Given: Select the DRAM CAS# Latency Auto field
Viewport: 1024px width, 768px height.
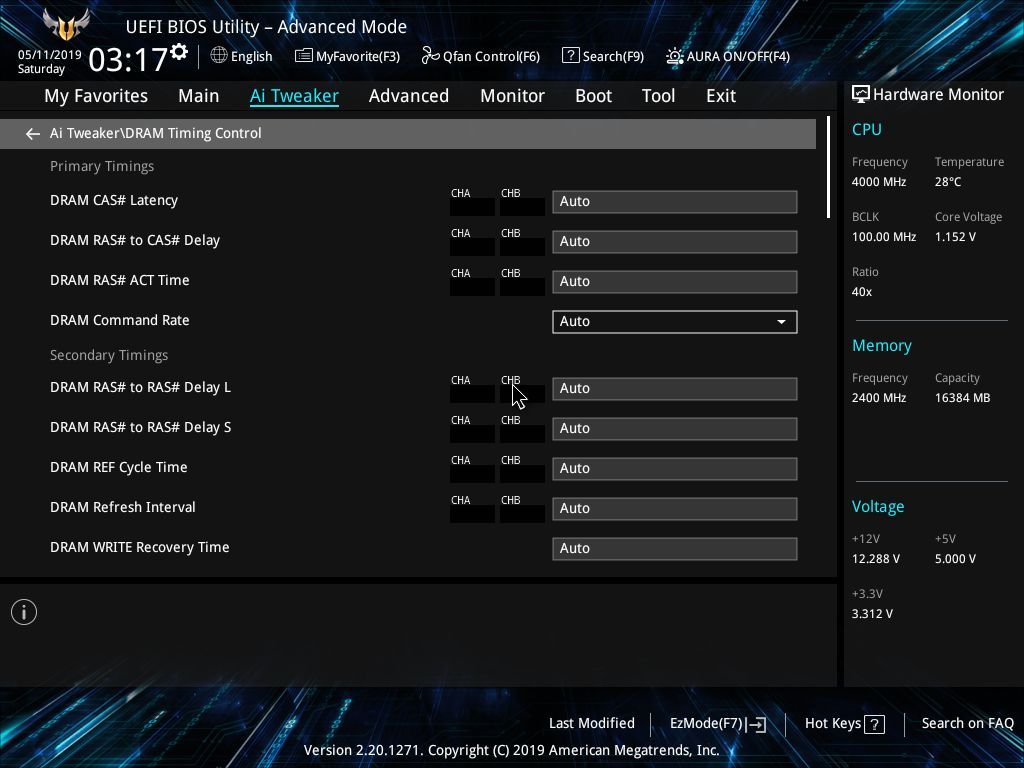Looking at the screenshot, I should 675,201.
